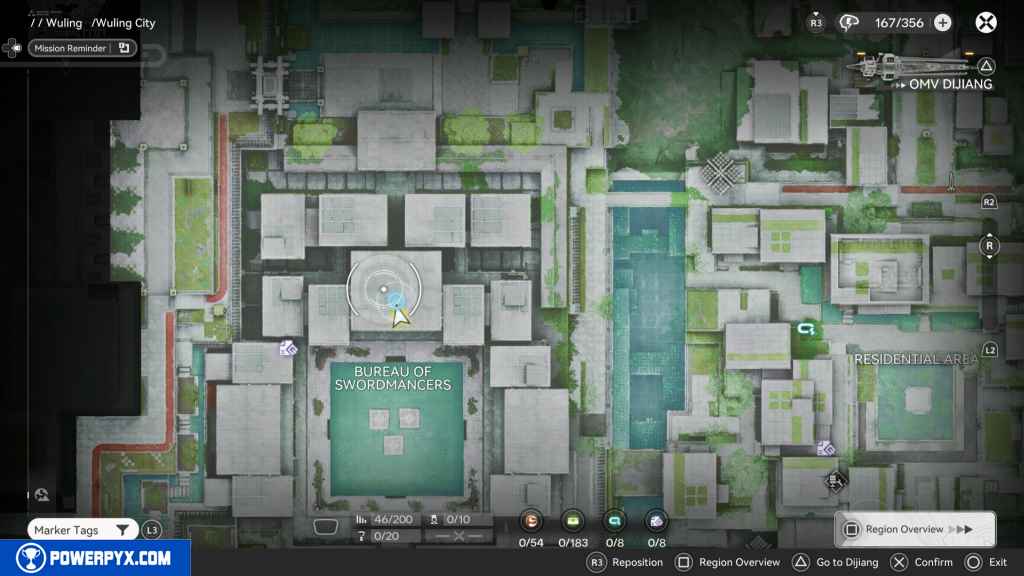
Task: Select the blue-white cube counter showing 0/8
Action: (656, 521)
